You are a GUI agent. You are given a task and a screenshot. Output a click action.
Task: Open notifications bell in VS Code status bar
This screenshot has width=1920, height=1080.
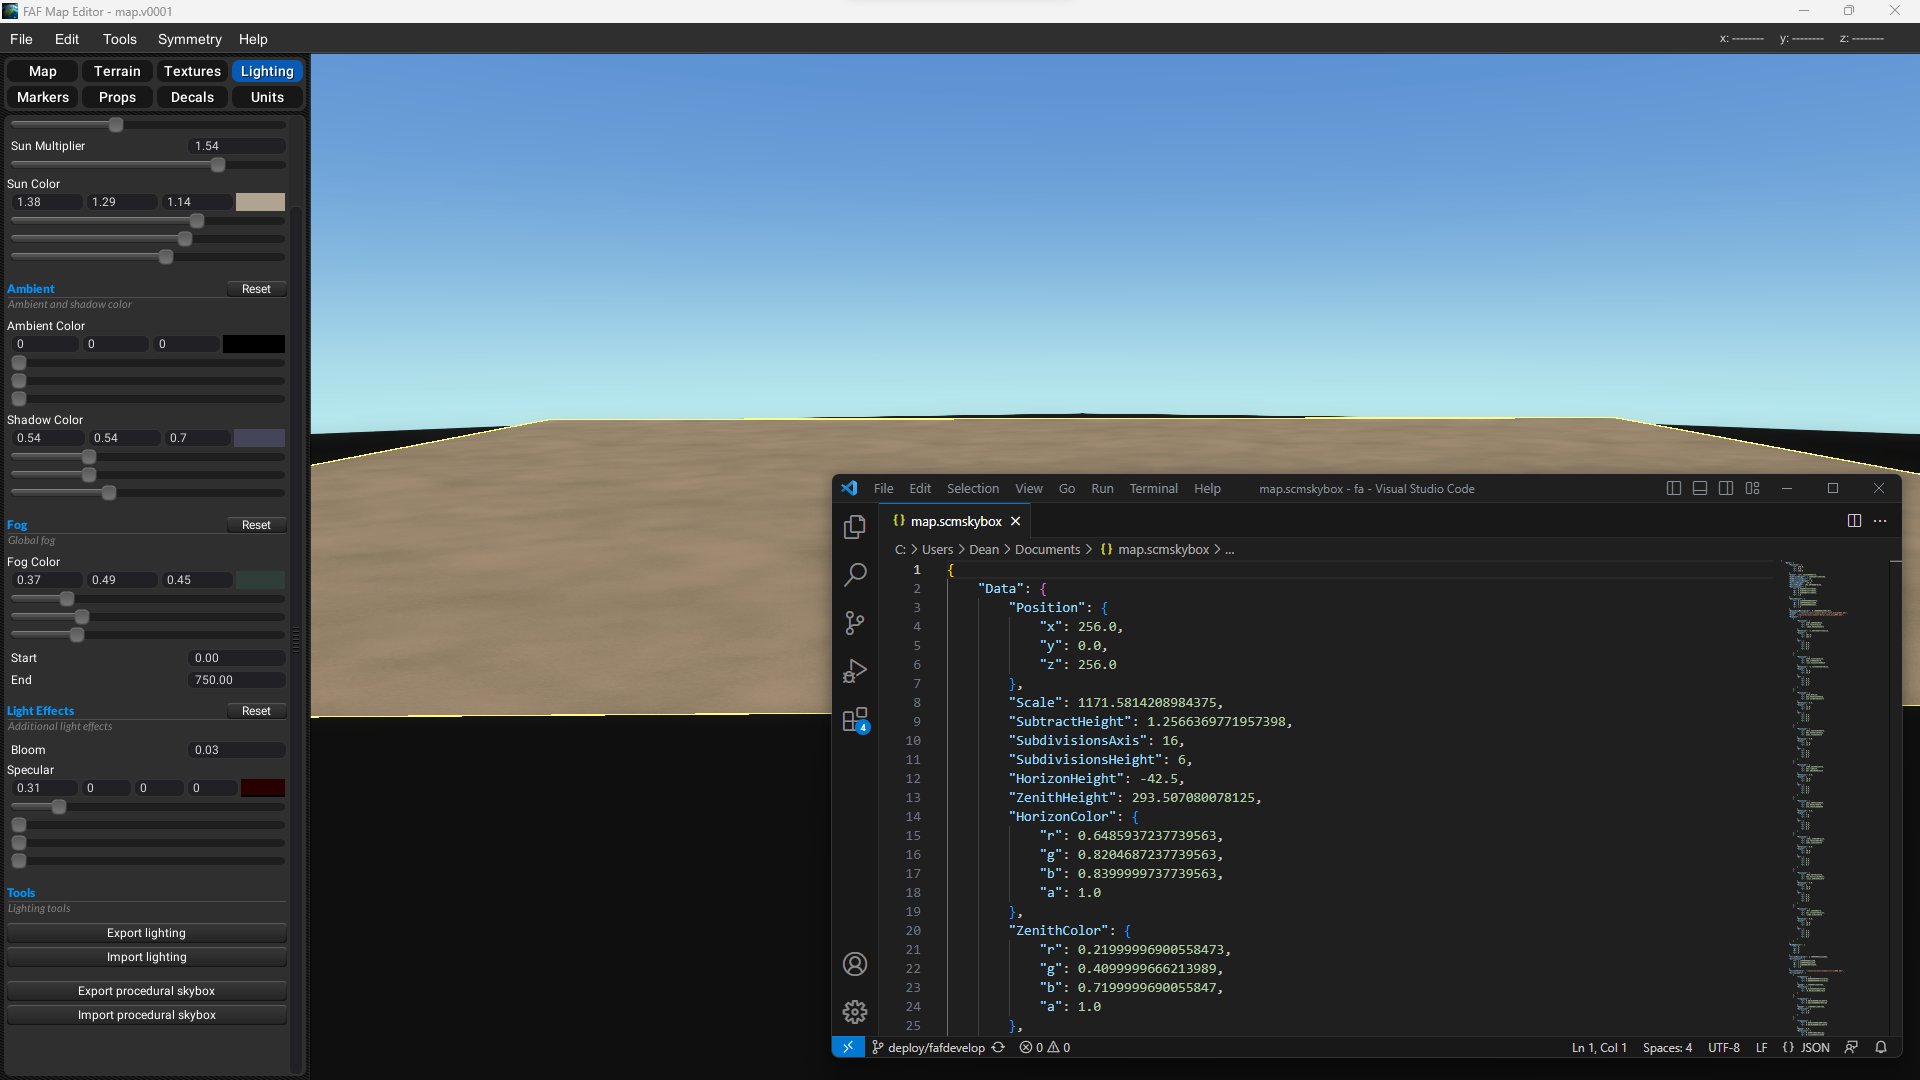(1881, 1047)
